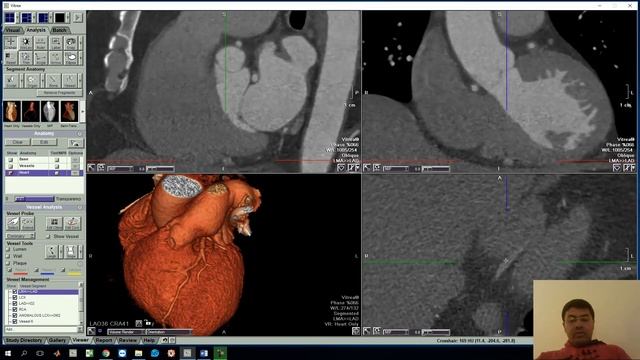
Task: Enable the Wall checkbox
Action: [x=8, y=256]
